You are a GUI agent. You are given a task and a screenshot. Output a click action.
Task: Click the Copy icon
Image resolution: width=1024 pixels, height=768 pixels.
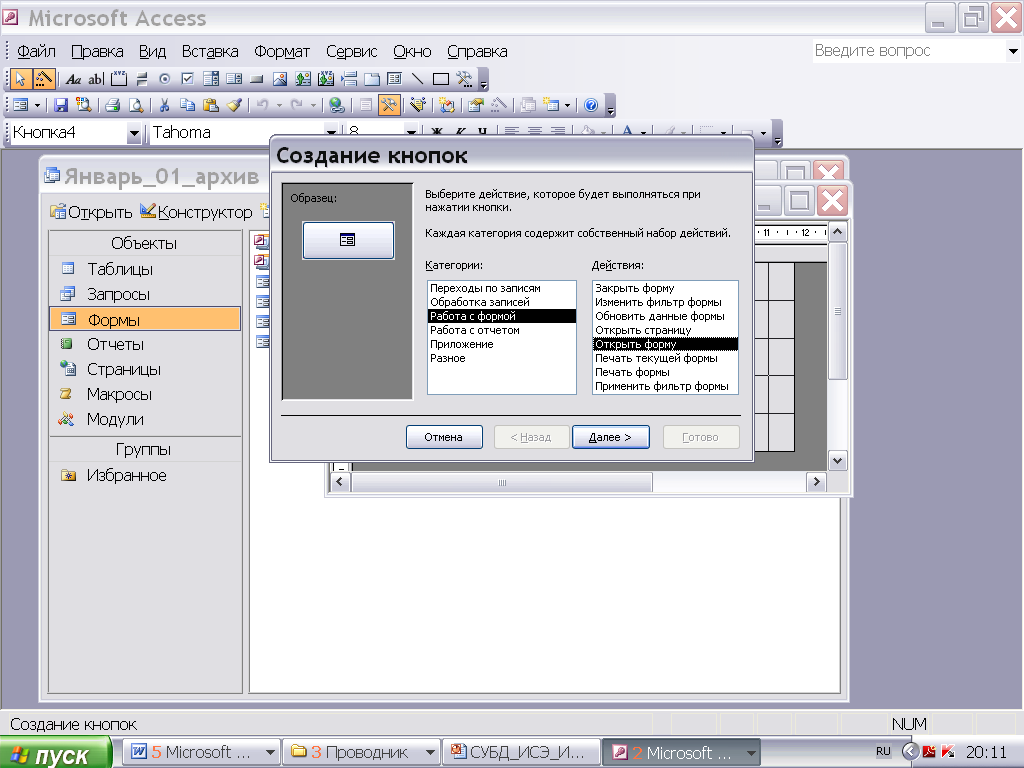click(x=187, y=105)
